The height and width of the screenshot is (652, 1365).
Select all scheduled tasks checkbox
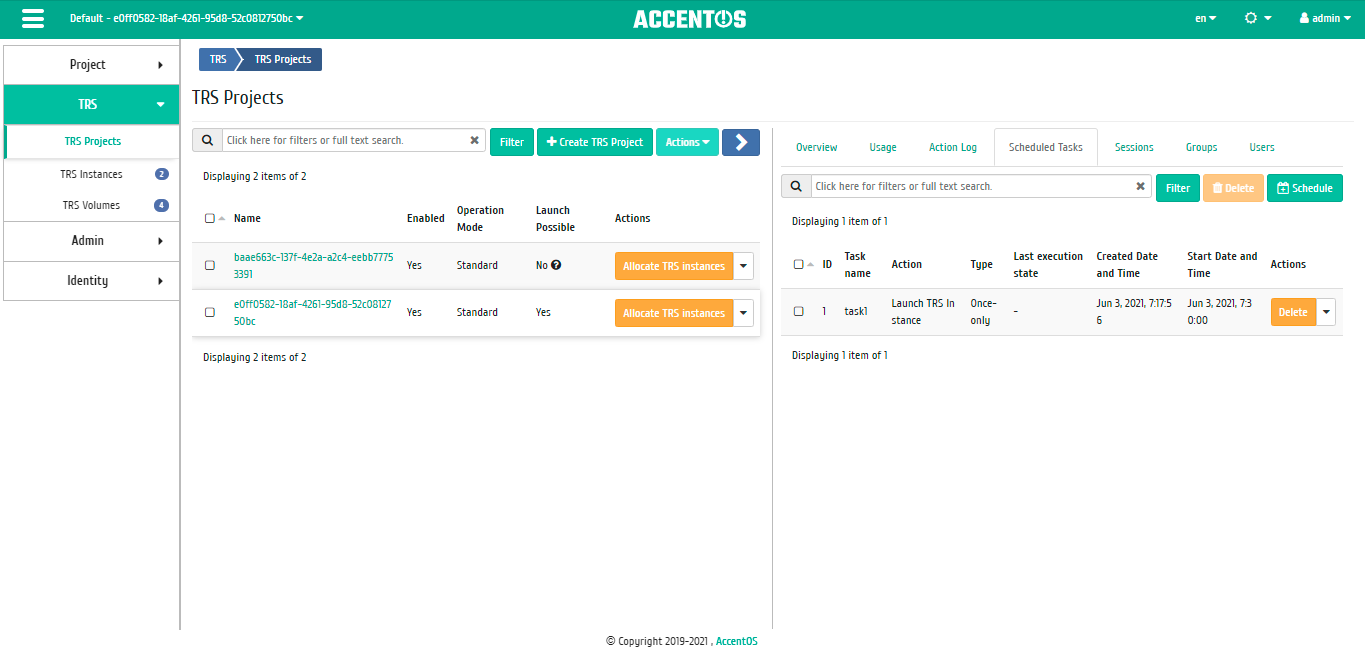[x=798, y=265]
